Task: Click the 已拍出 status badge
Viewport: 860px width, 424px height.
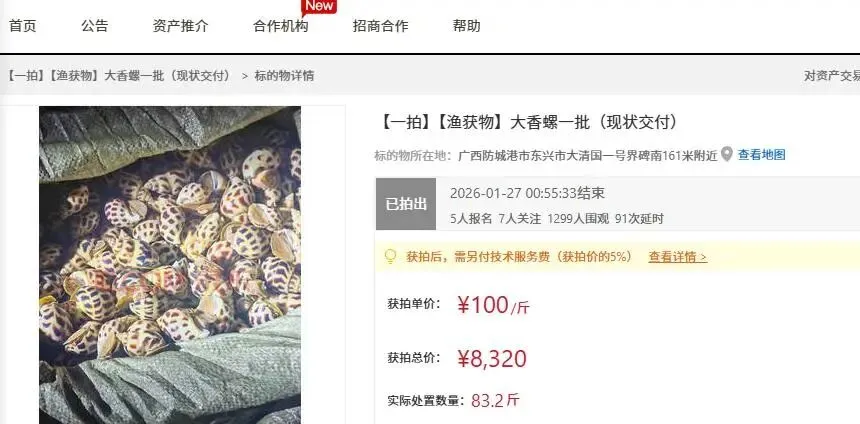Action: [406, 204]
